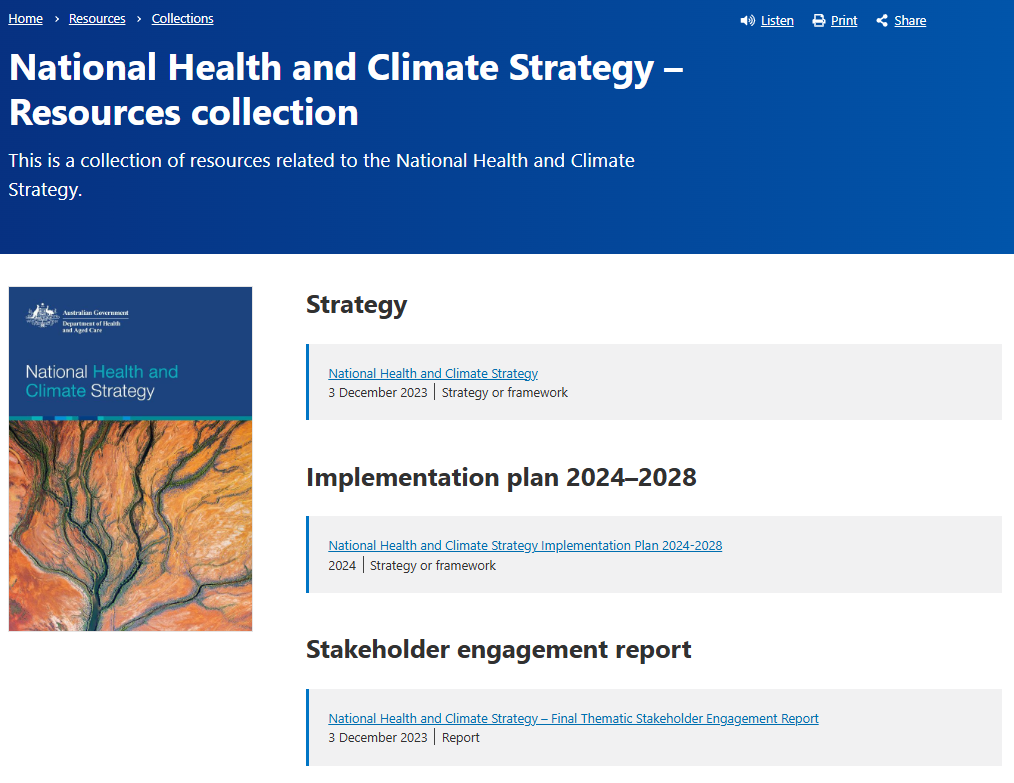Click the Stakeholder engagement report heading
The width and height of the screenshot is (1014, 783).
497,649
